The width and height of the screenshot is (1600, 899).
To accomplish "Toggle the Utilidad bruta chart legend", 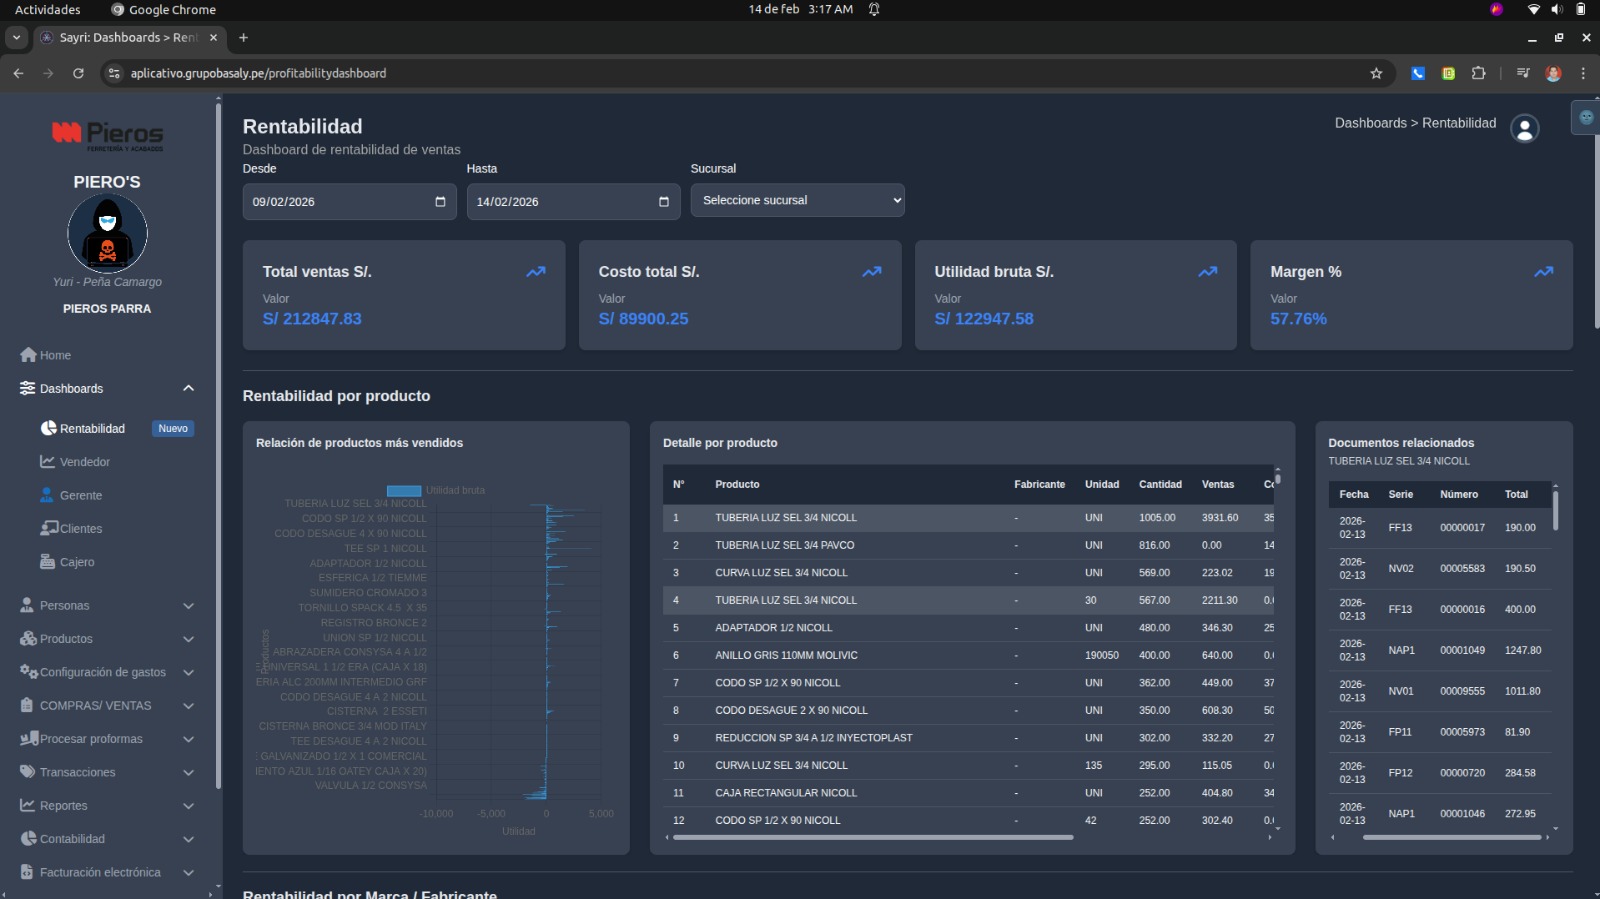I will tap(404, 490).
